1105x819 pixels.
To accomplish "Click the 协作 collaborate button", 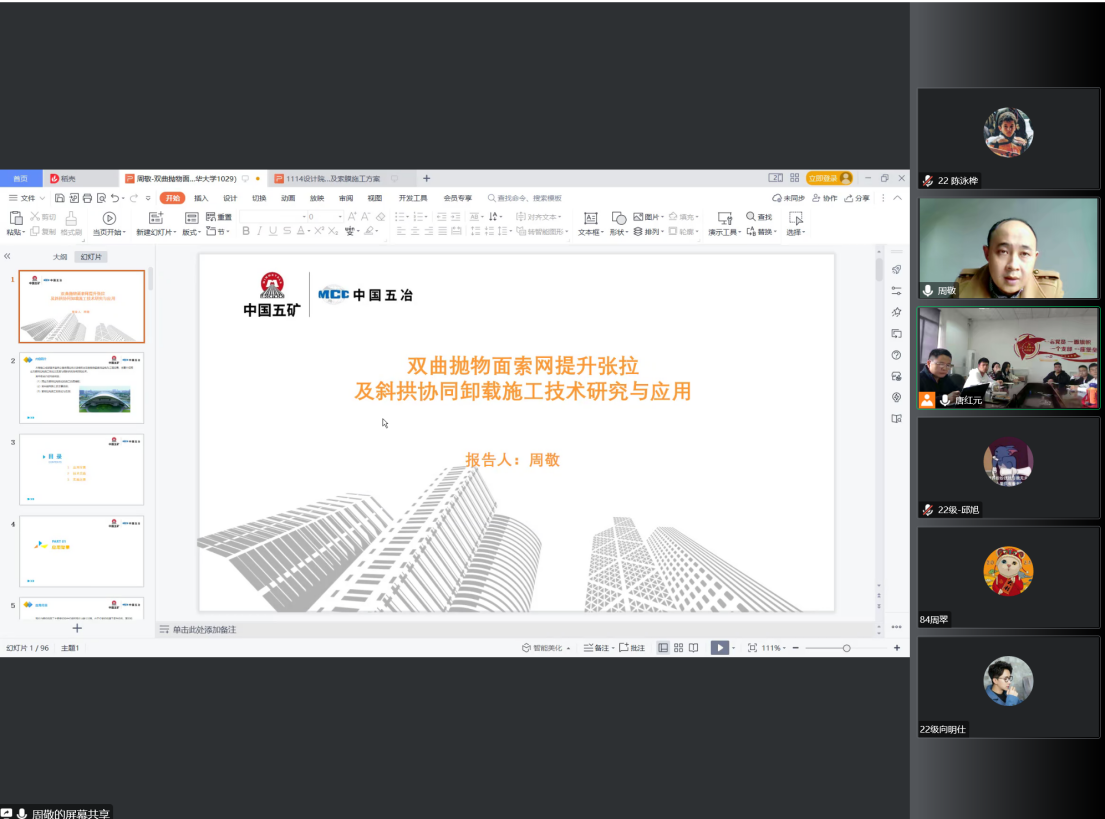I will click(825, 198).
